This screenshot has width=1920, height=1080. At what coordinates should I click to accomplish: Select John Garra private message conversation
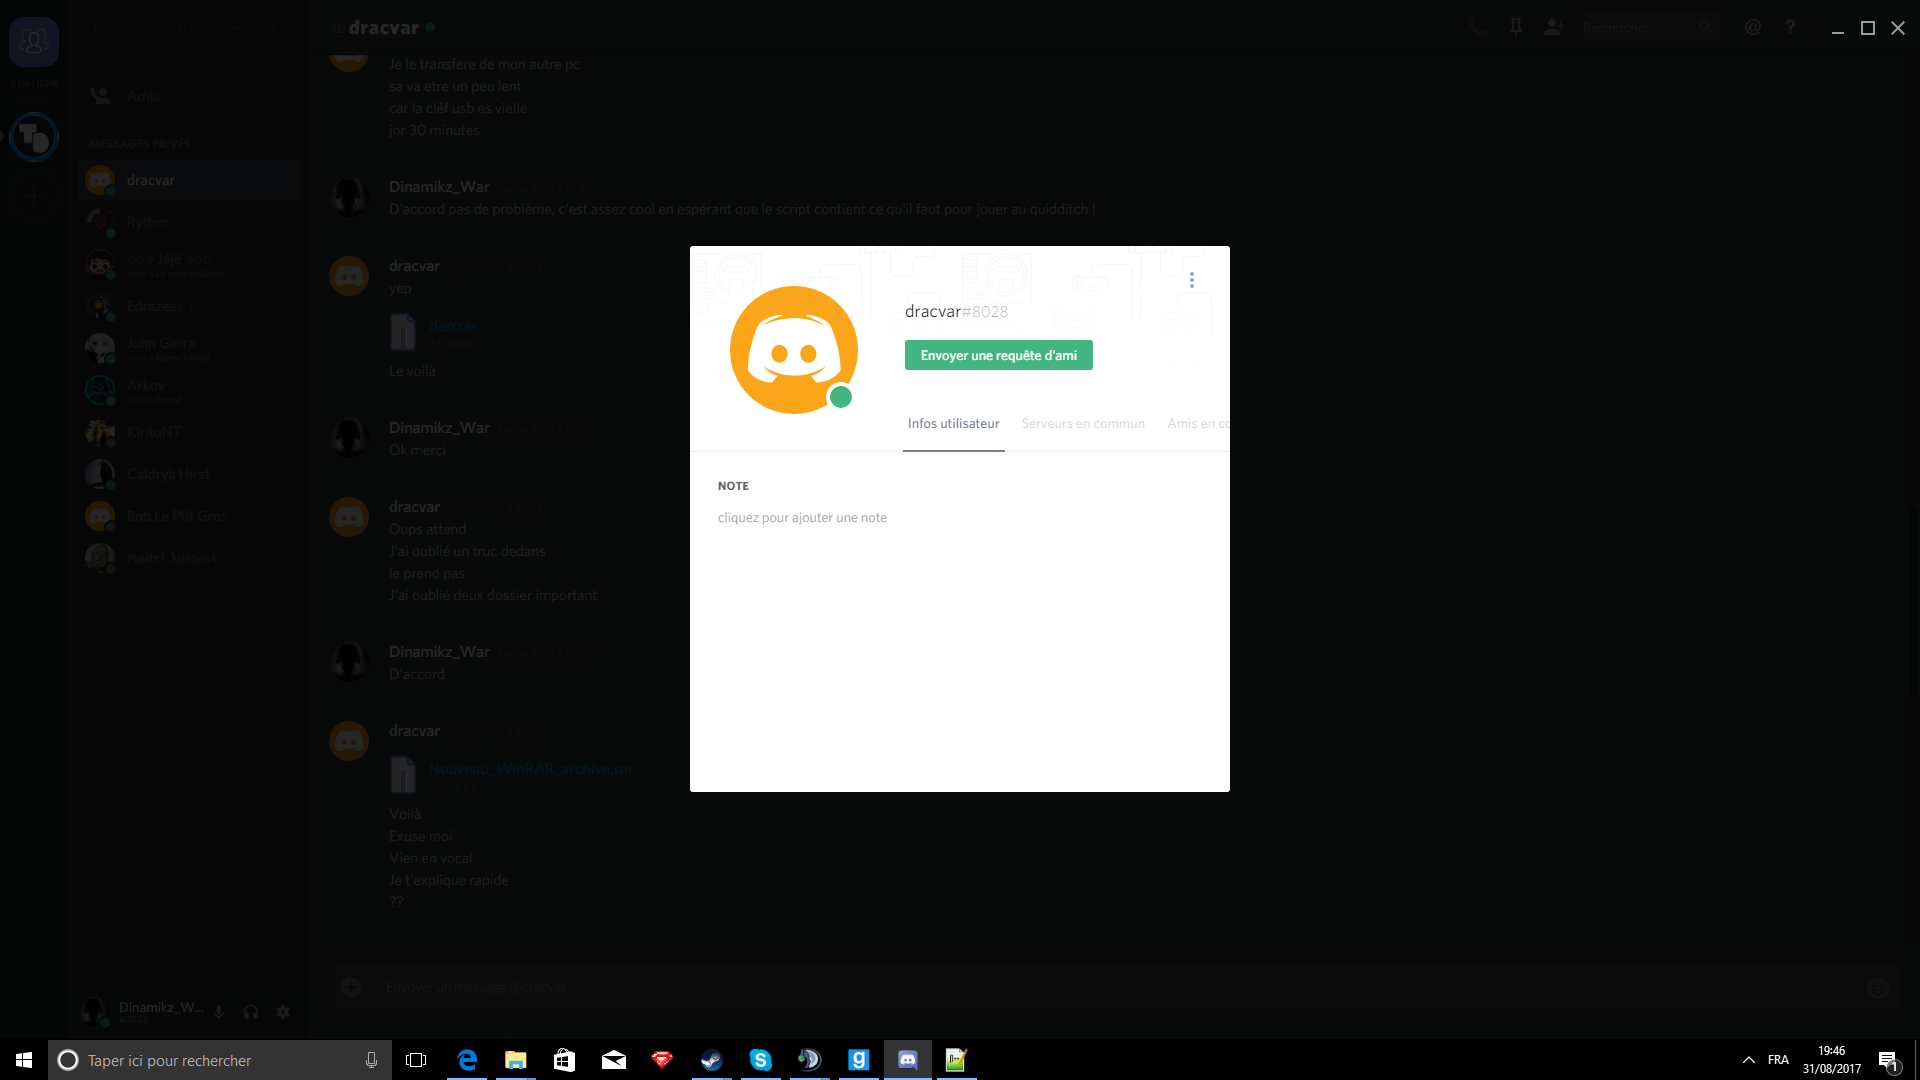189,348
